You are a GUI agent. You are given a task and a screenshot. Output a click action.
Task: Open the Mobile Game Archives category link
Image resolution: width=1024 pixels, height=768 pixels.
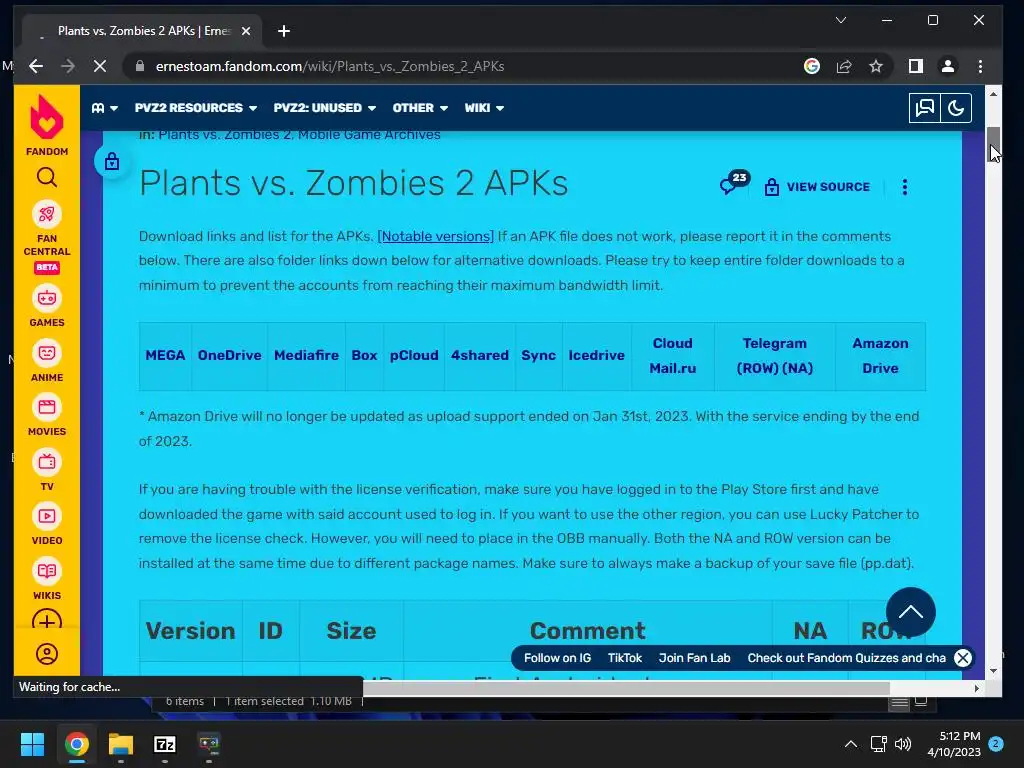pyautogui.click(x=369, y=135)
